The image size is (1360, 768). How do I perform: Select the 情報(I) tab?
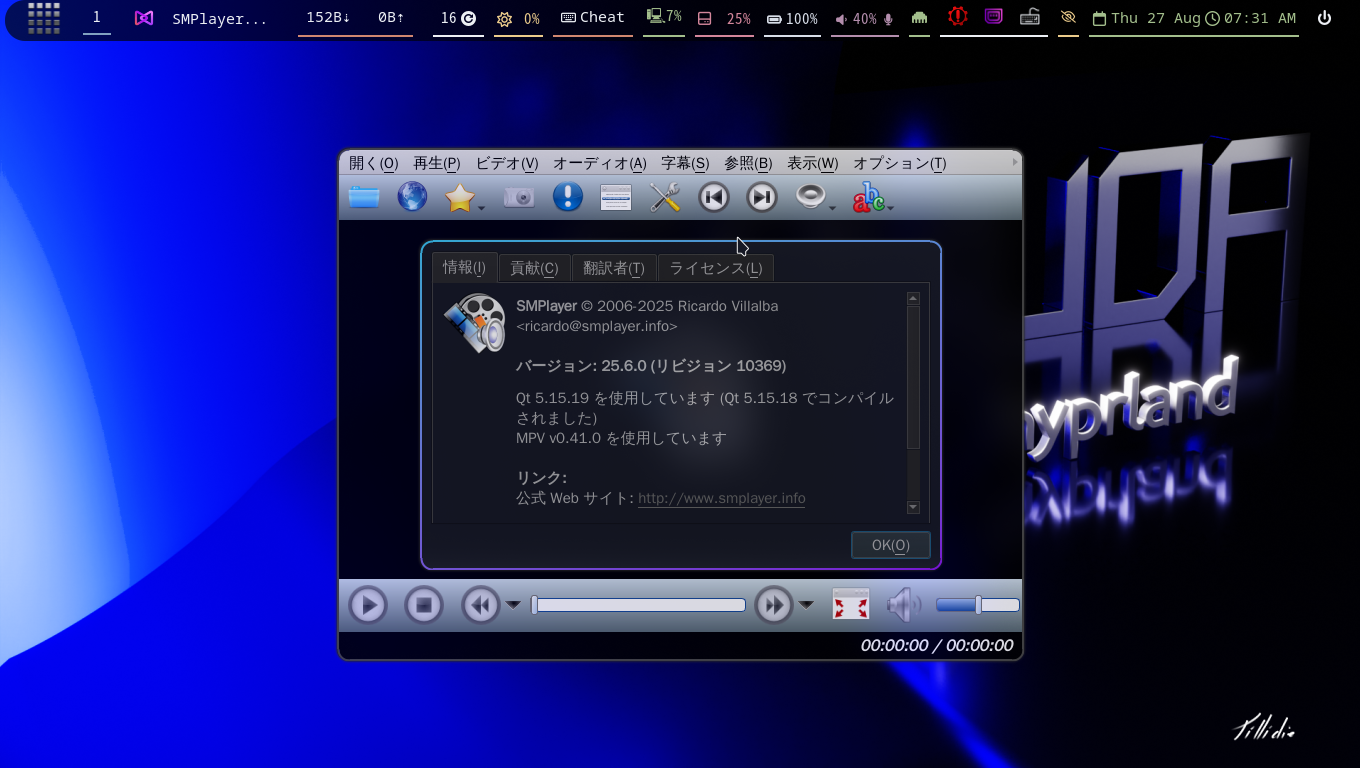(464, 267)
